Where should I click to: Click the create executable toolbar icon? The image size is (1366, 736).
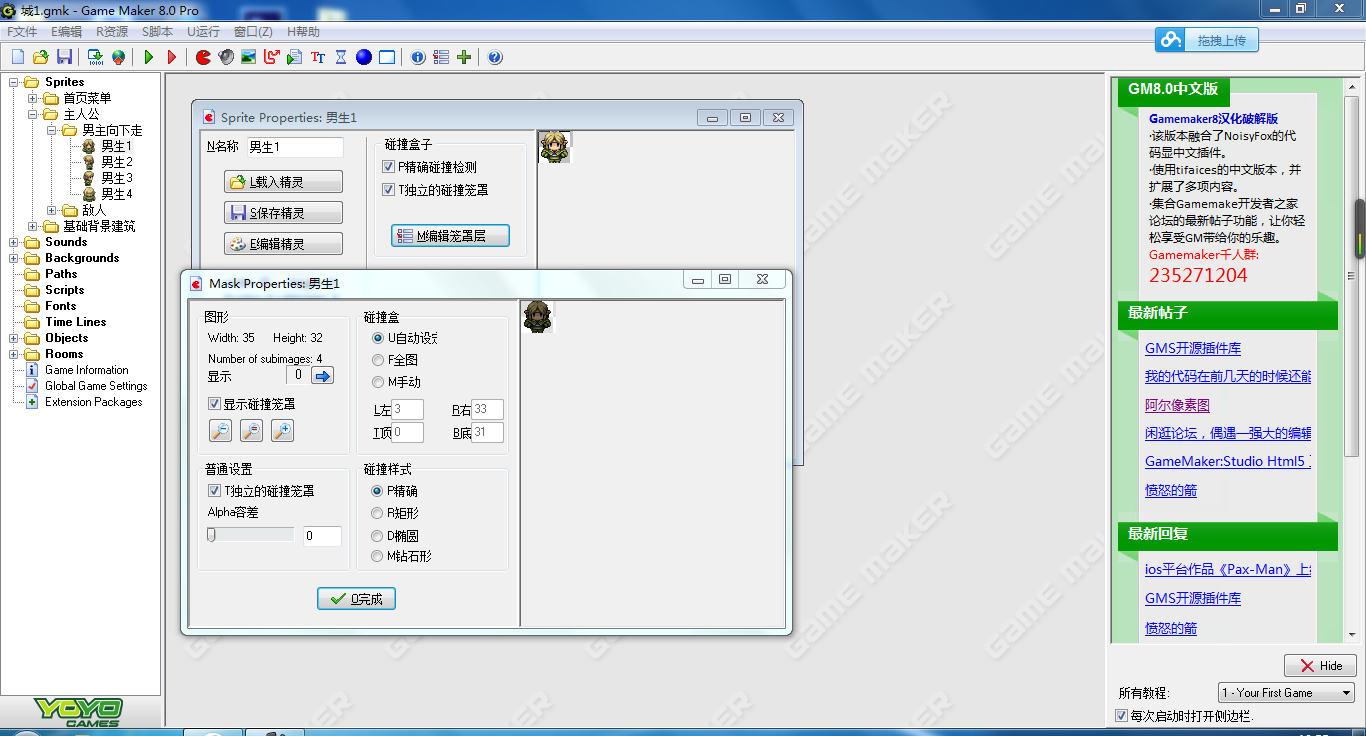click(x=96, y=57)
